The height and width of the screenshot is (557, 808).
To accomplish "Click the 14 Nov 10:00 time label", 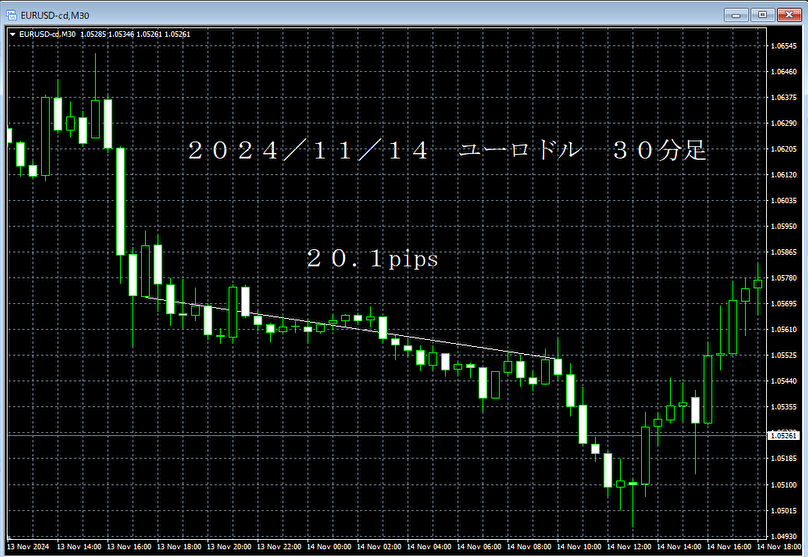I will (579, 546).
